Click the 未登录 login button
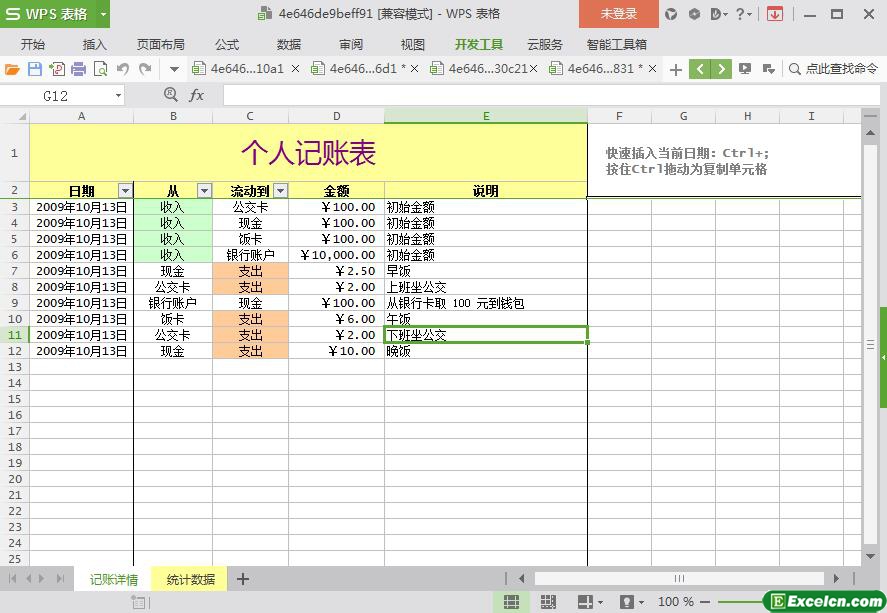 (618, 14)
